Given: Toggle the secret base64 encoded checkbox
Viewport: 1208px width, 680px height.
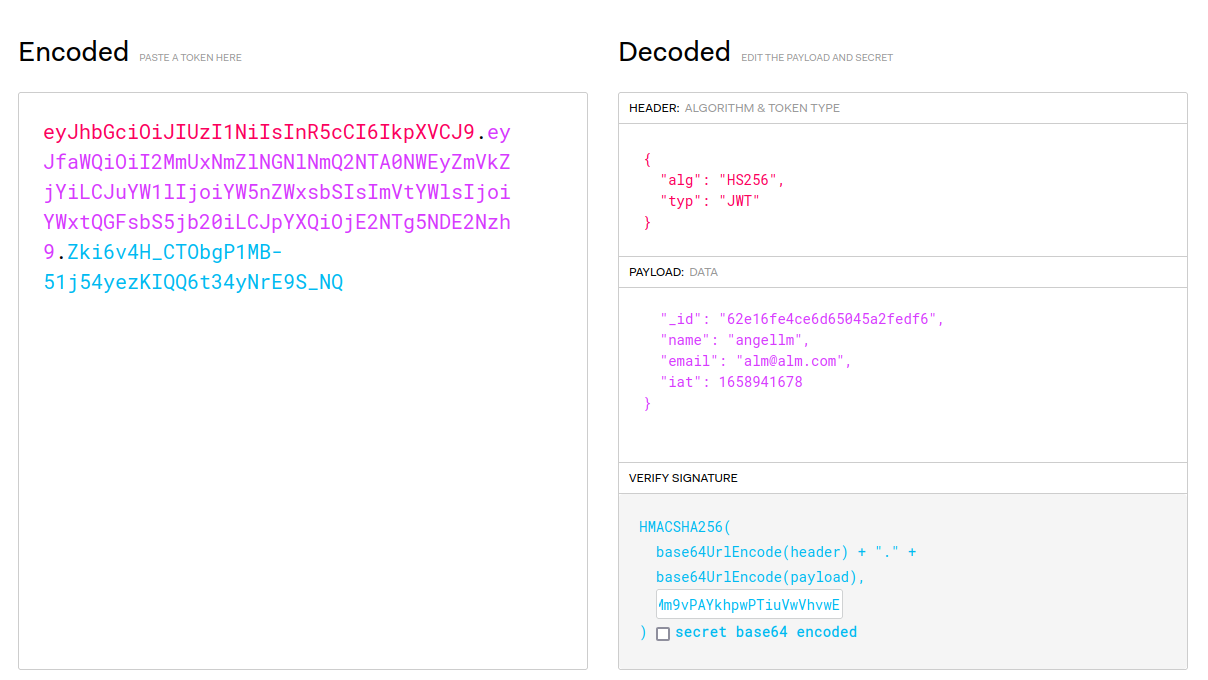Looking at the screenshot, I should [663, 633].
